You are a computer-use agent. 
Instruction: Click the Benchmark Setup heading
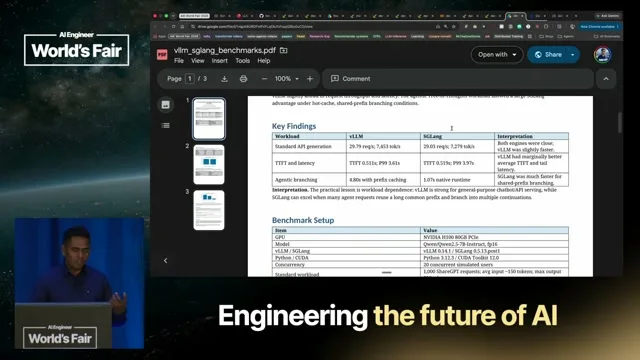[303, 220]
